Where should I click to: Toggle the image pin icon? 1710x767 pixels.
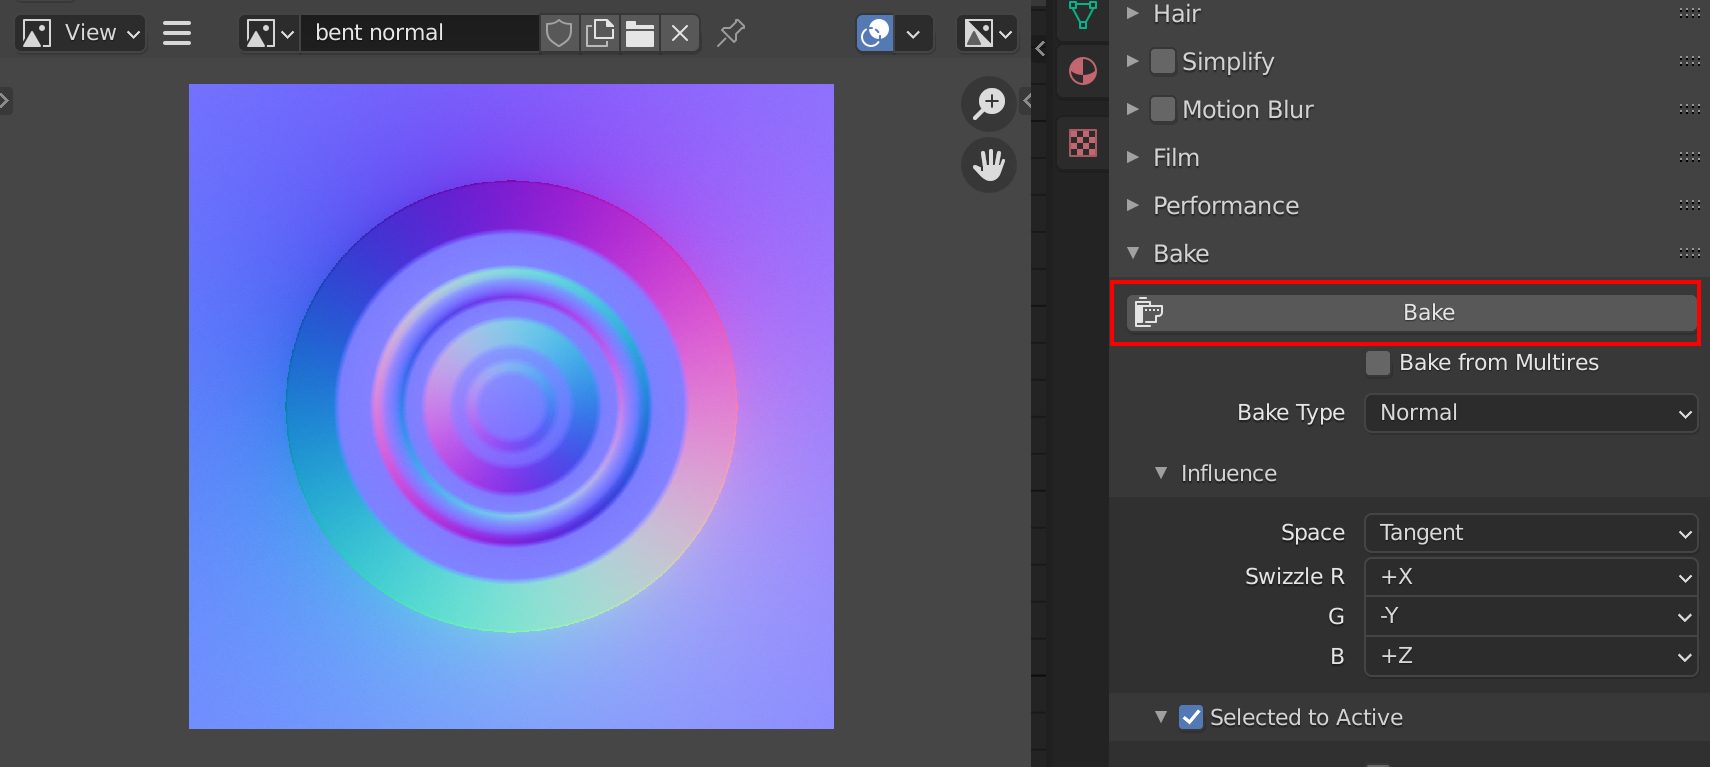click(731, 33)
